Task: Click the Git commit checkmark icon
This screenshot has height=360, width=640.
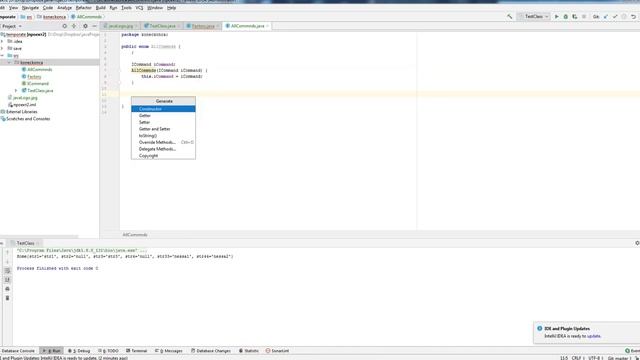Action: pyautogui.click(x=615, y=17)
